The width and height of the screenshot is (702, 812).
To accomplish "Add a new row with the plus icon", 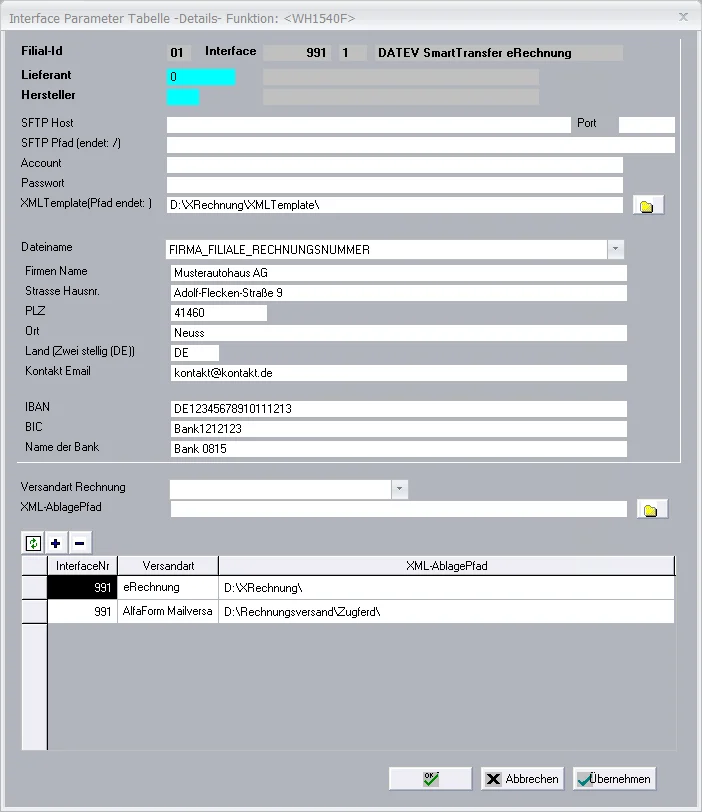I will (x=56, y=543).
